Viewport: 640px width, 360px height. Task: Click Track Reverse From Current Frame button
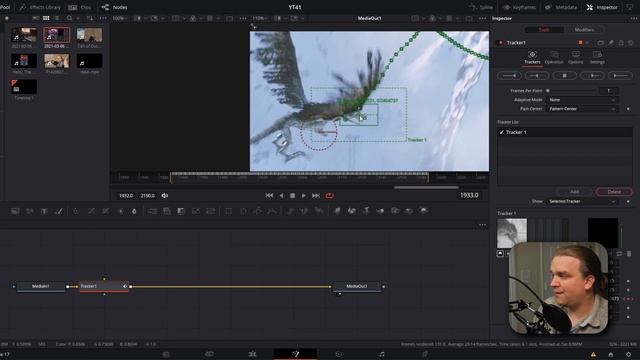coord(537,76)
